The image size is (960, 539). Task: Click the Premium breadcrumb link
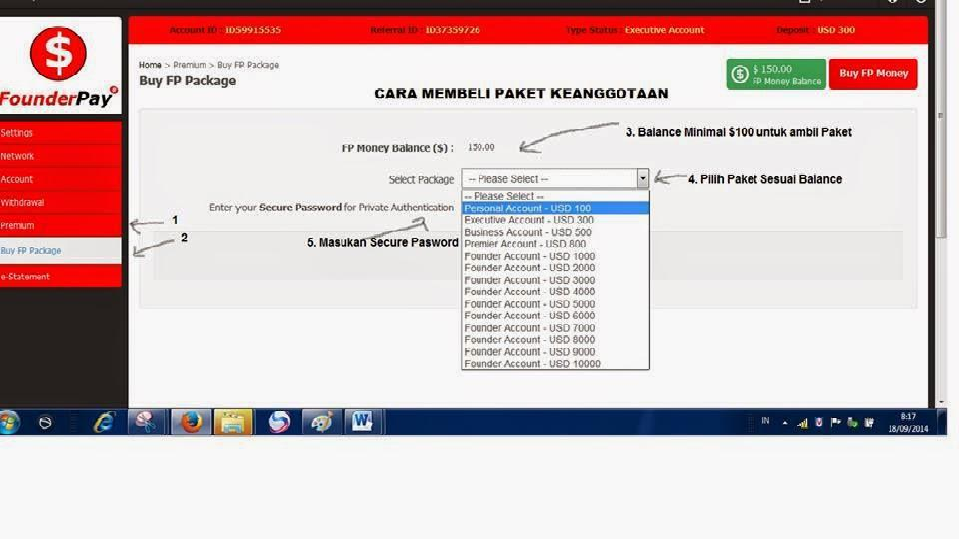(189, 65)
